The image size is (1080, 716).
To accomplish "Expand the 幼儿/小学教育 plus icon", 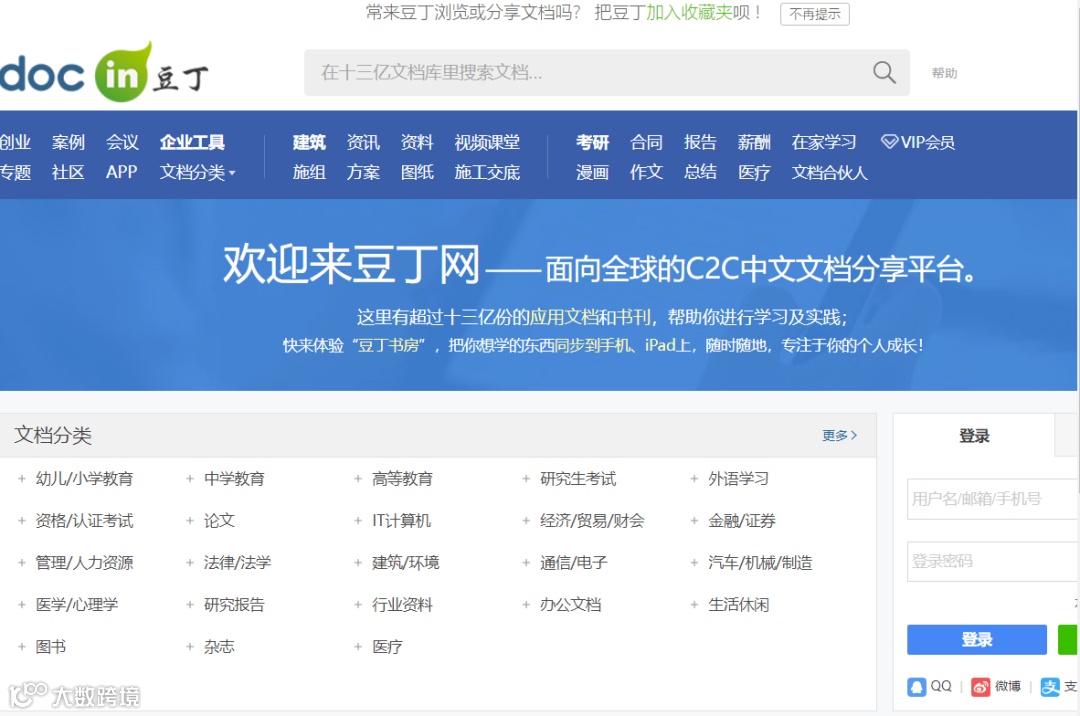I will [x=22, y=478].
